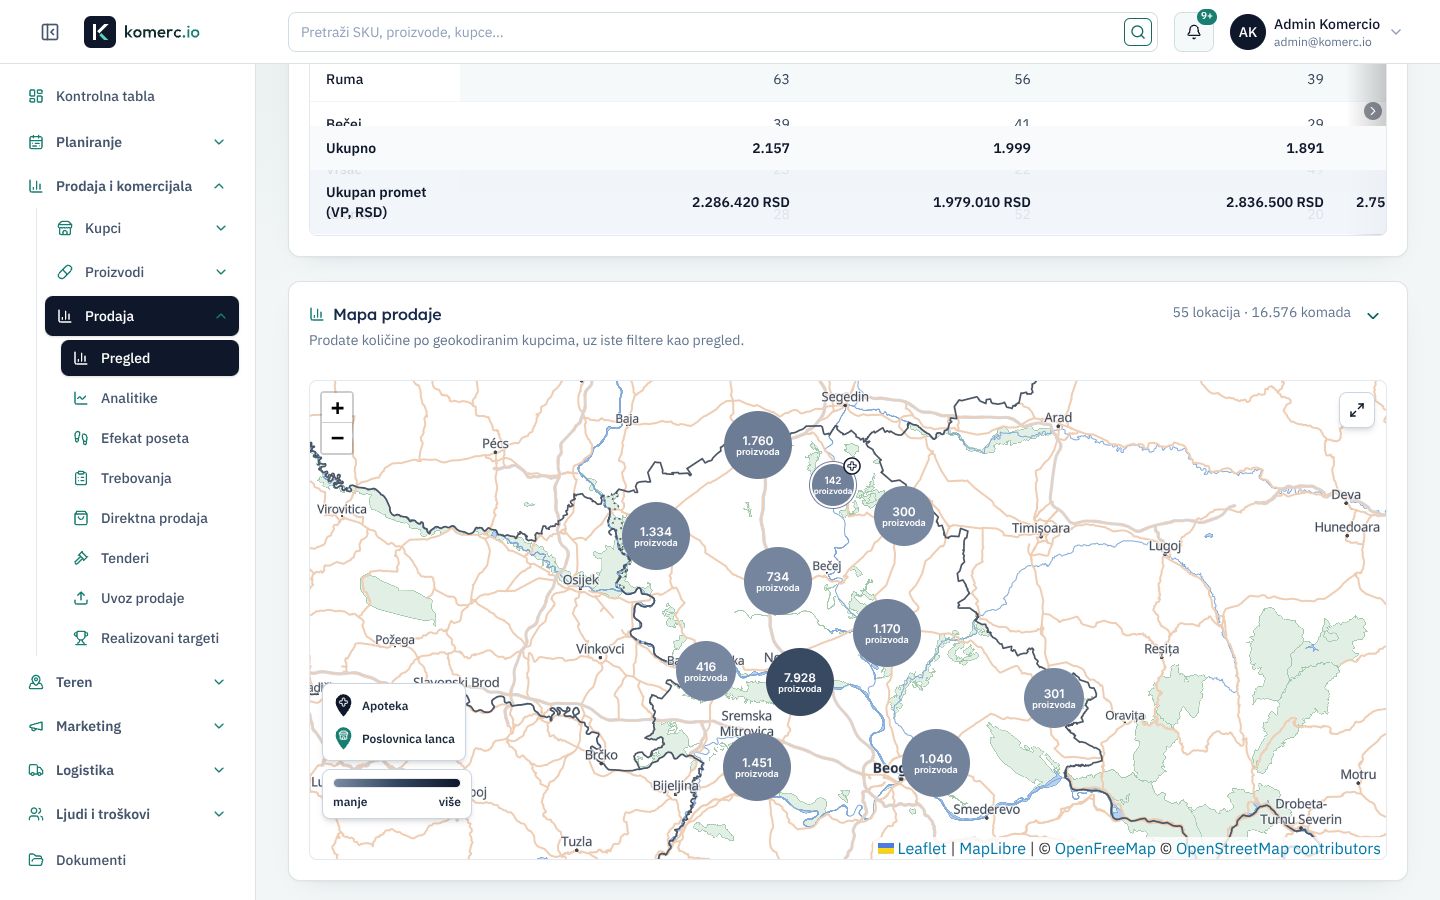Open fullscreen map view
This screenshot has height=900, width=1440.
click(1357, 410)
